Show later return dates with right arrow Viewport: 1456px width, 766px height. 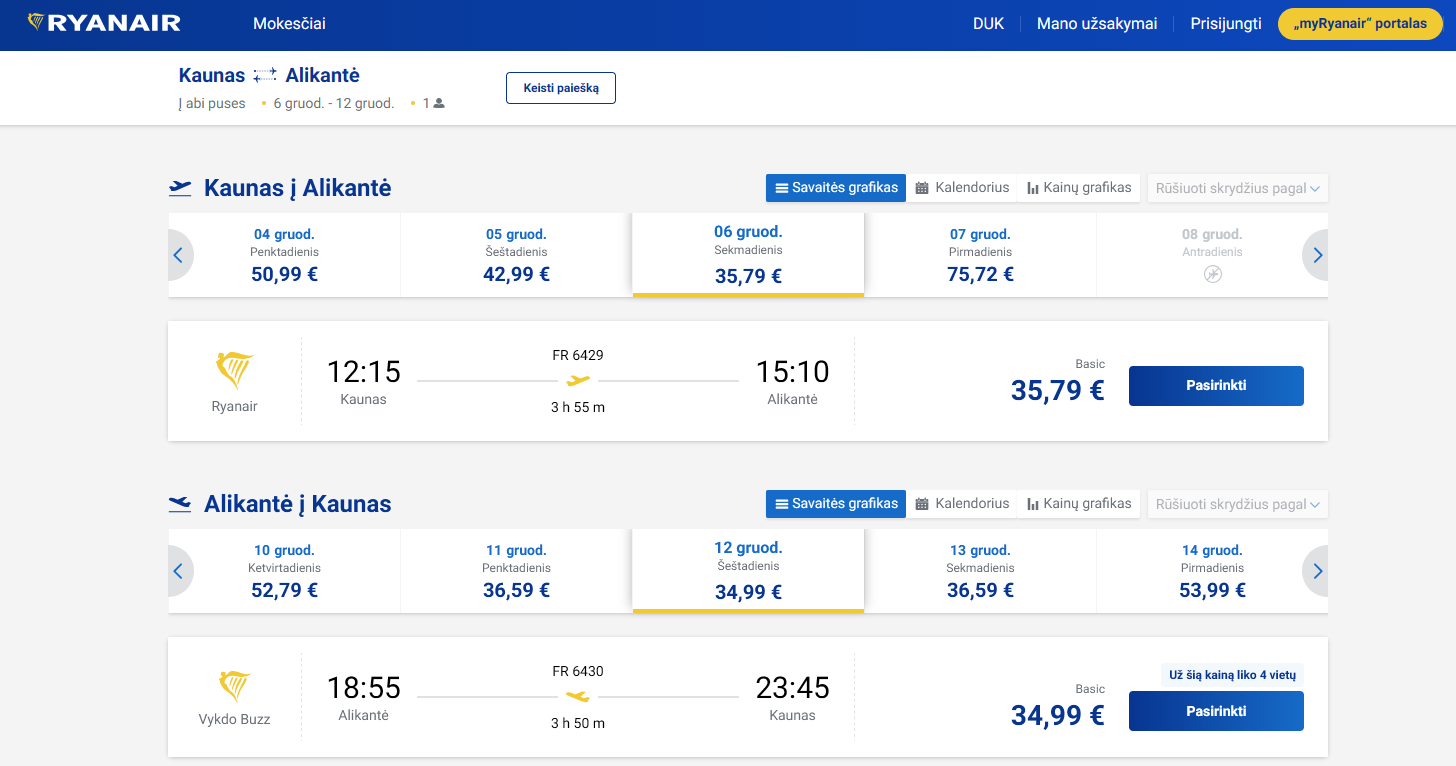[x=1316, y=571]
